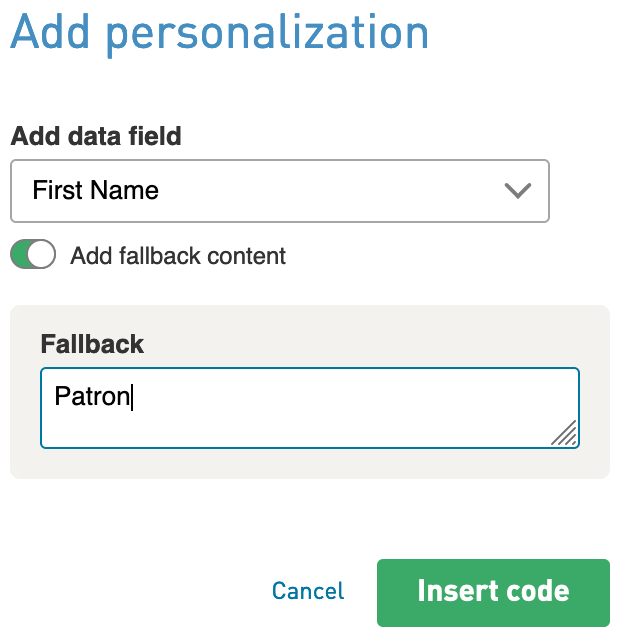Click the 'Add data field' label
Image resolution: width=619 pixels, height=635 pixels.
[x=96, y=136]
